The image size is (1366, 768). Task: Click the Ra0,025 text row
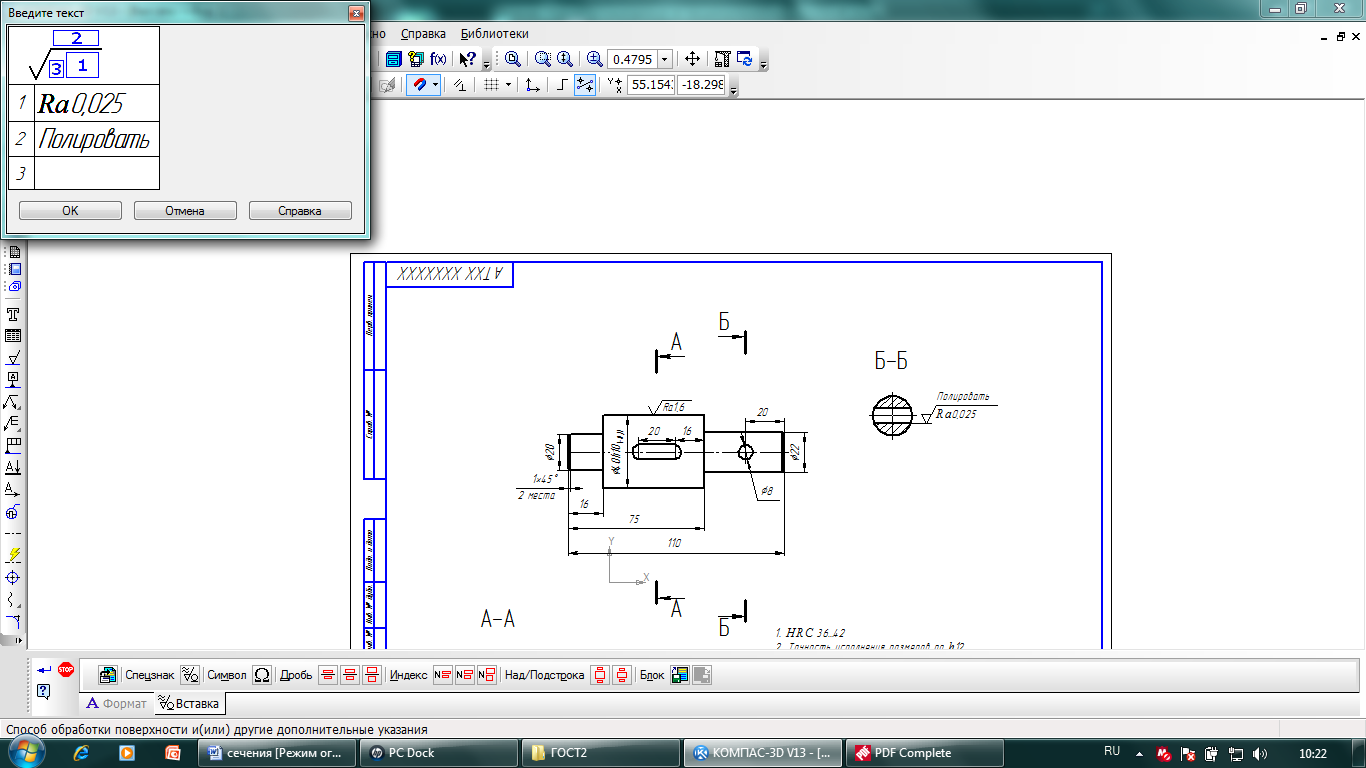[97, 103]
